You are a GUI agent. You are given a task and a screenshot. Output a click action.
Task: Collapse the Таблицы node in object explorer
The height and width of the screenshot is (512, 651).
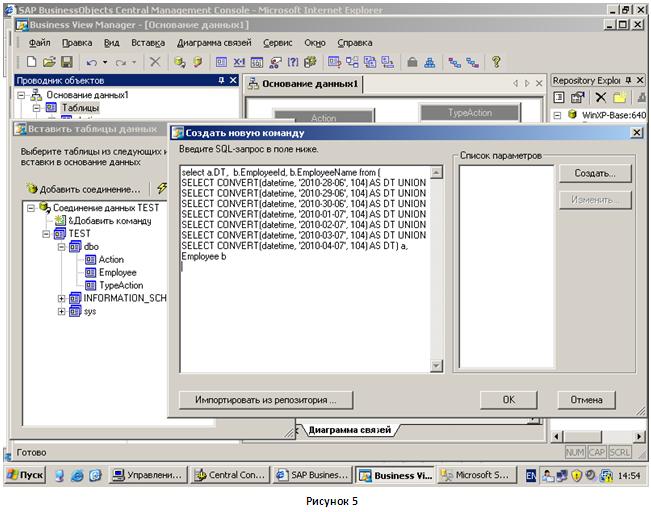coord(37,108)
